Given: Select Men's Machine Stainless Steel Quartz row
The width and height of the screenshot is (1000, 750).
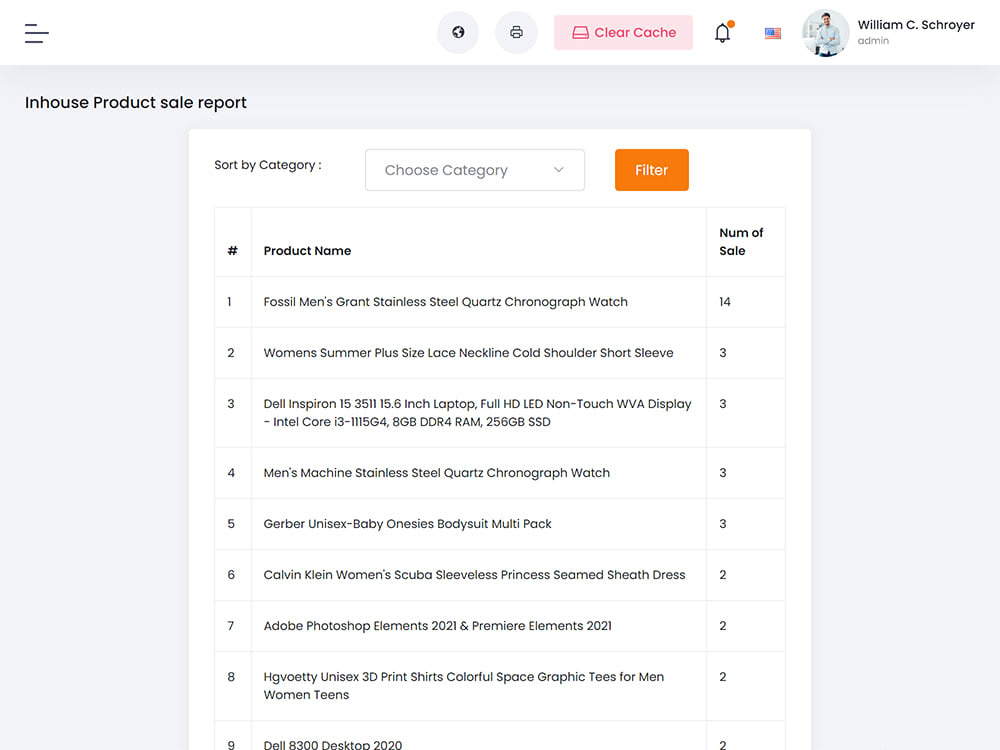Looking at the screenshot, I should point(499,473).
